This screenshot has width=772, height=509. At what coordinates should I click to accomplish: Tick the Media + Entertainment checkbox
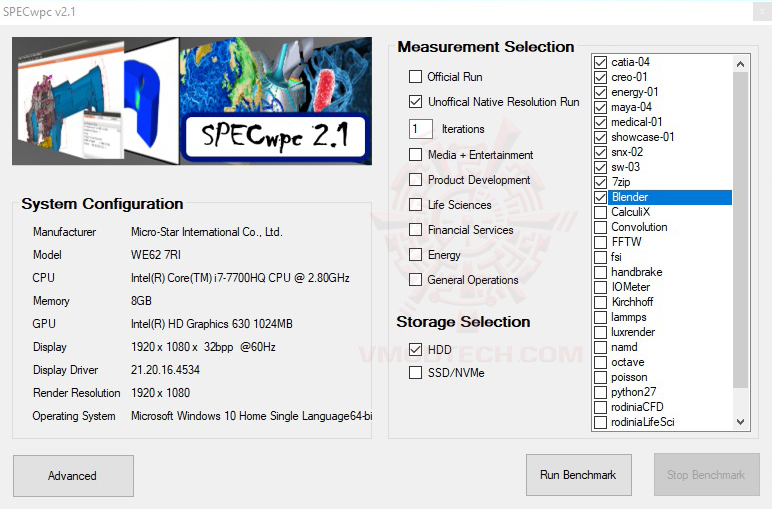pos(415,155)
